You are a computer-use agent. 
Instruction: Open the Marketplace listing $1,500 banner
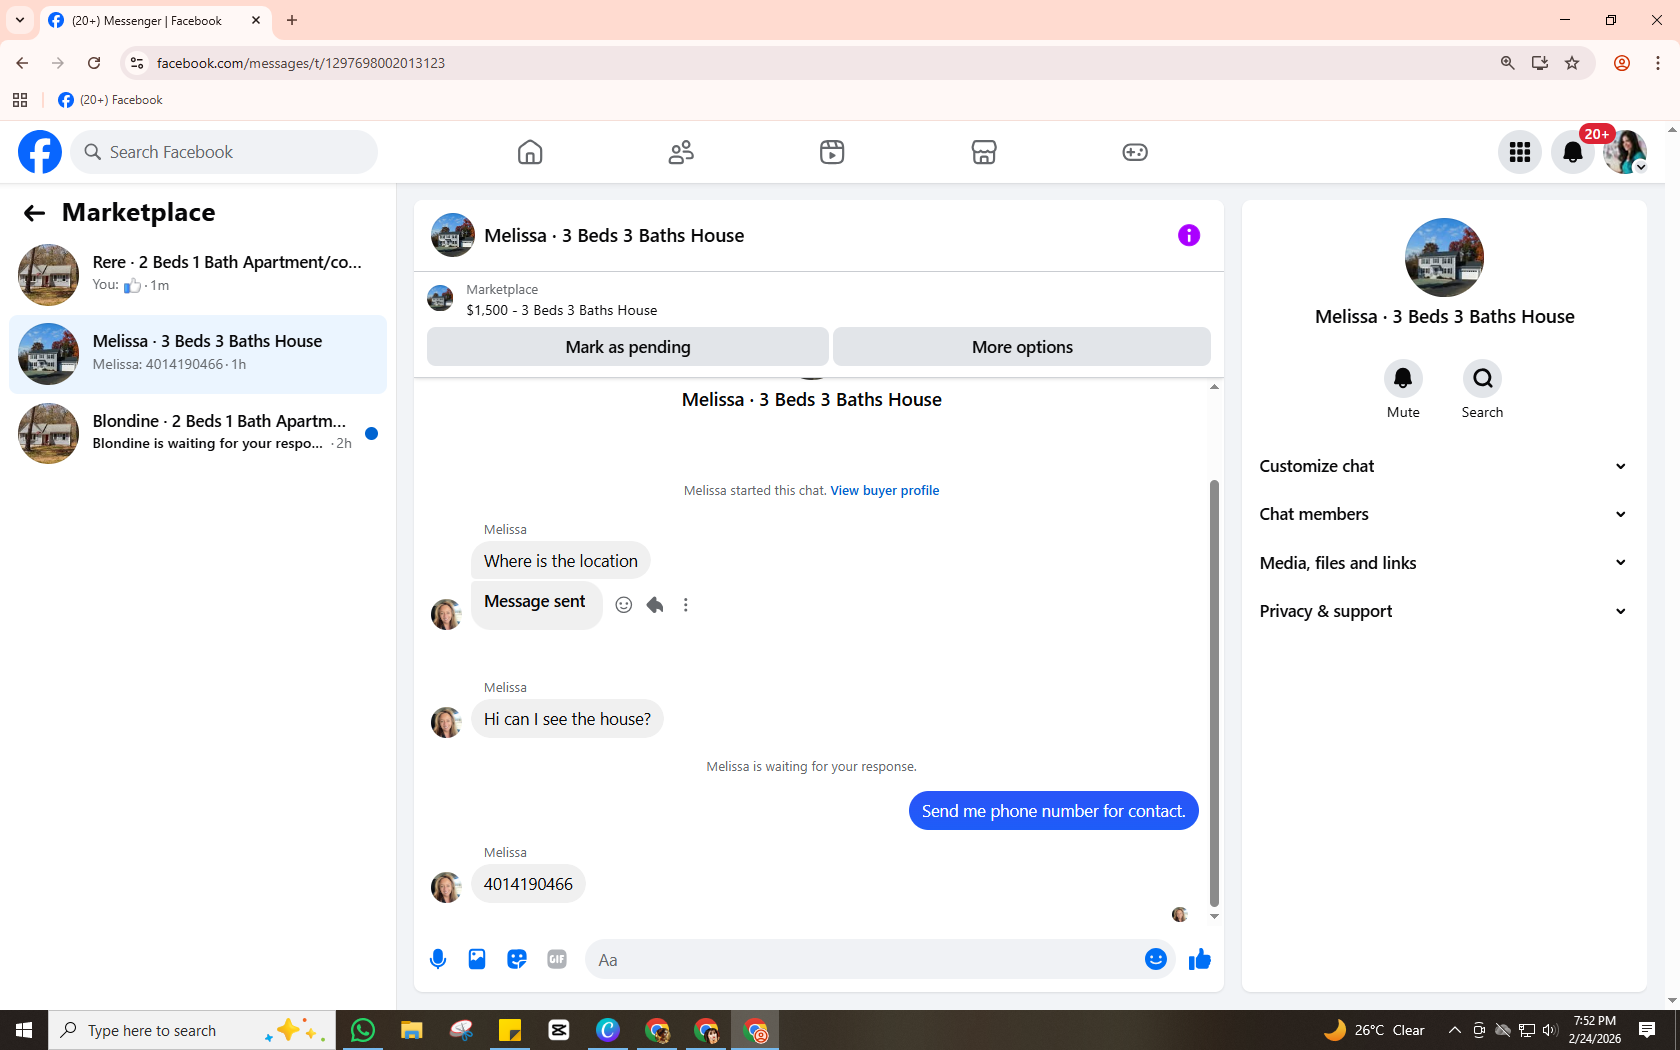pyautogui.click(x=818, y=299)
